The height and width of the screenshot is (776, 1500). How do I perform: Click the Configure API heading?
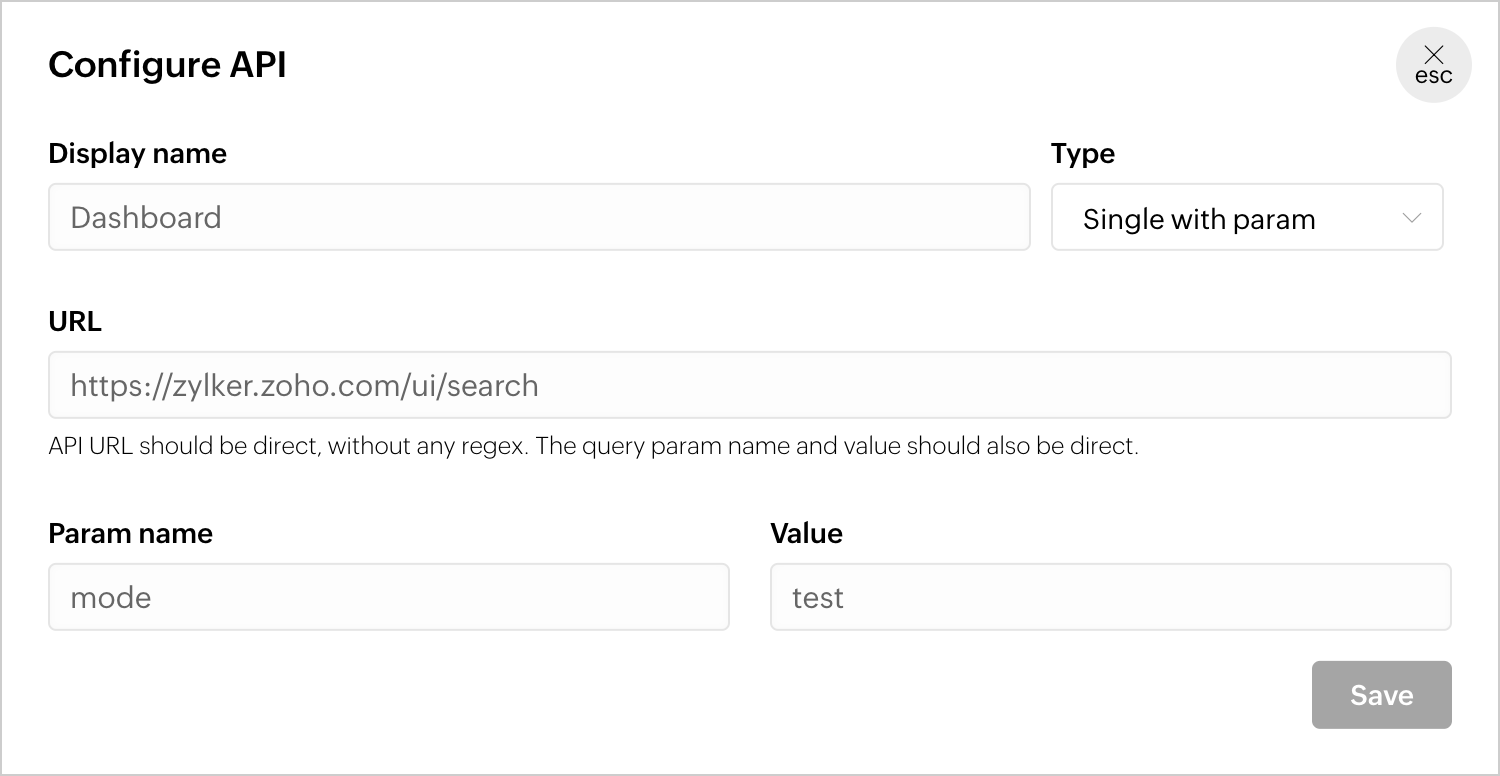[x=167, y=65]
